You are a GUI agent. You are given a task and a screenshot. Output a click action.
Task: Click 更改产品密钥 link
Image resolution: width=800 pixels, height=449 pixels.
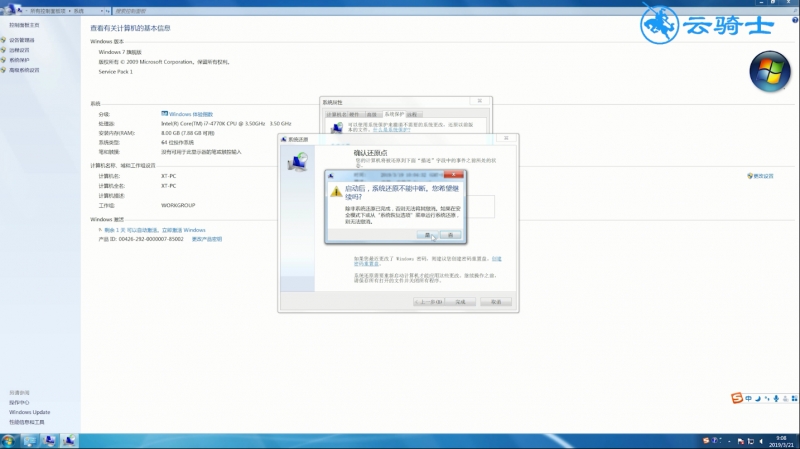pyautogui.click(x=207, y=239)
